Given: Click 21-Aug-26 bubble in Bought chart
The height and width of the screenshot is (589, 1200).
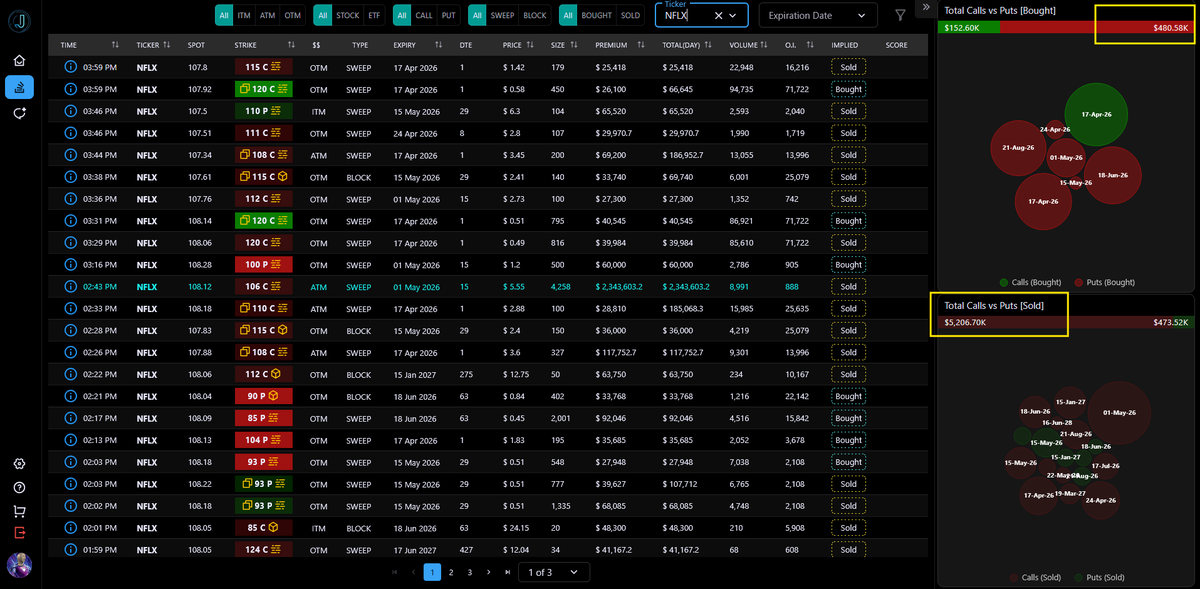Looking at the screenshot, I should [x=1017, y=148].
